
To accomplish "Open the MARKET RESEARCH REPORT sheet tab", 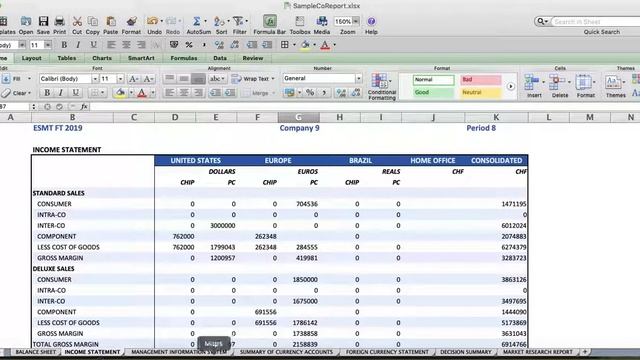I will 538,352.
